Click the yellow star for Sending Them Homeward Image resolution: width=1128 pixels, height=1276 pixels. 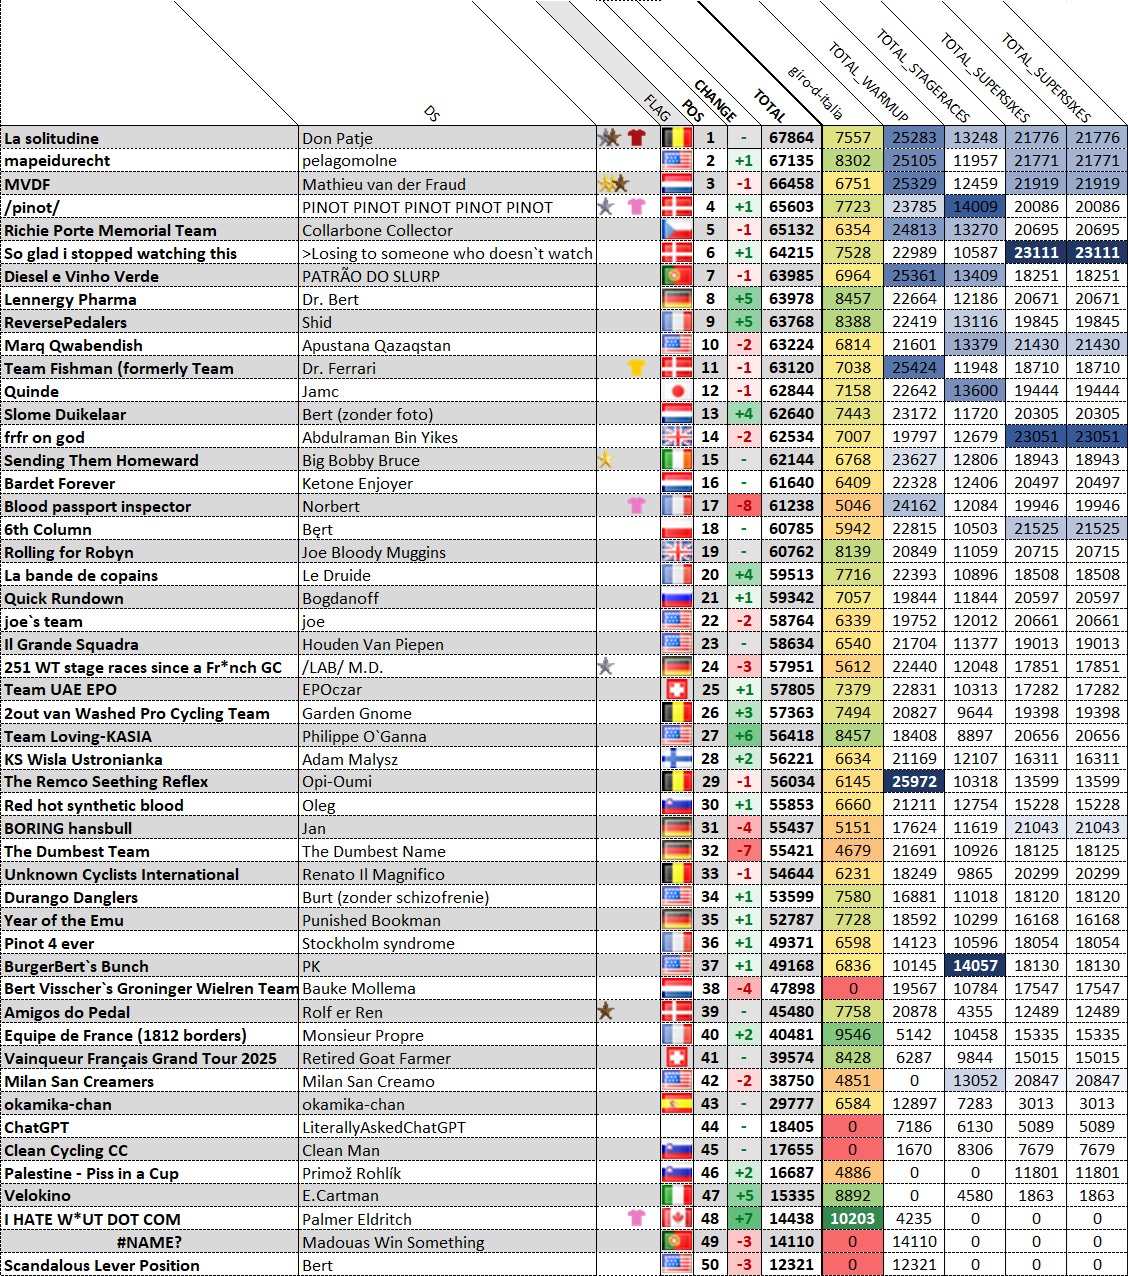pyautogui.click(x=604, y=460)
